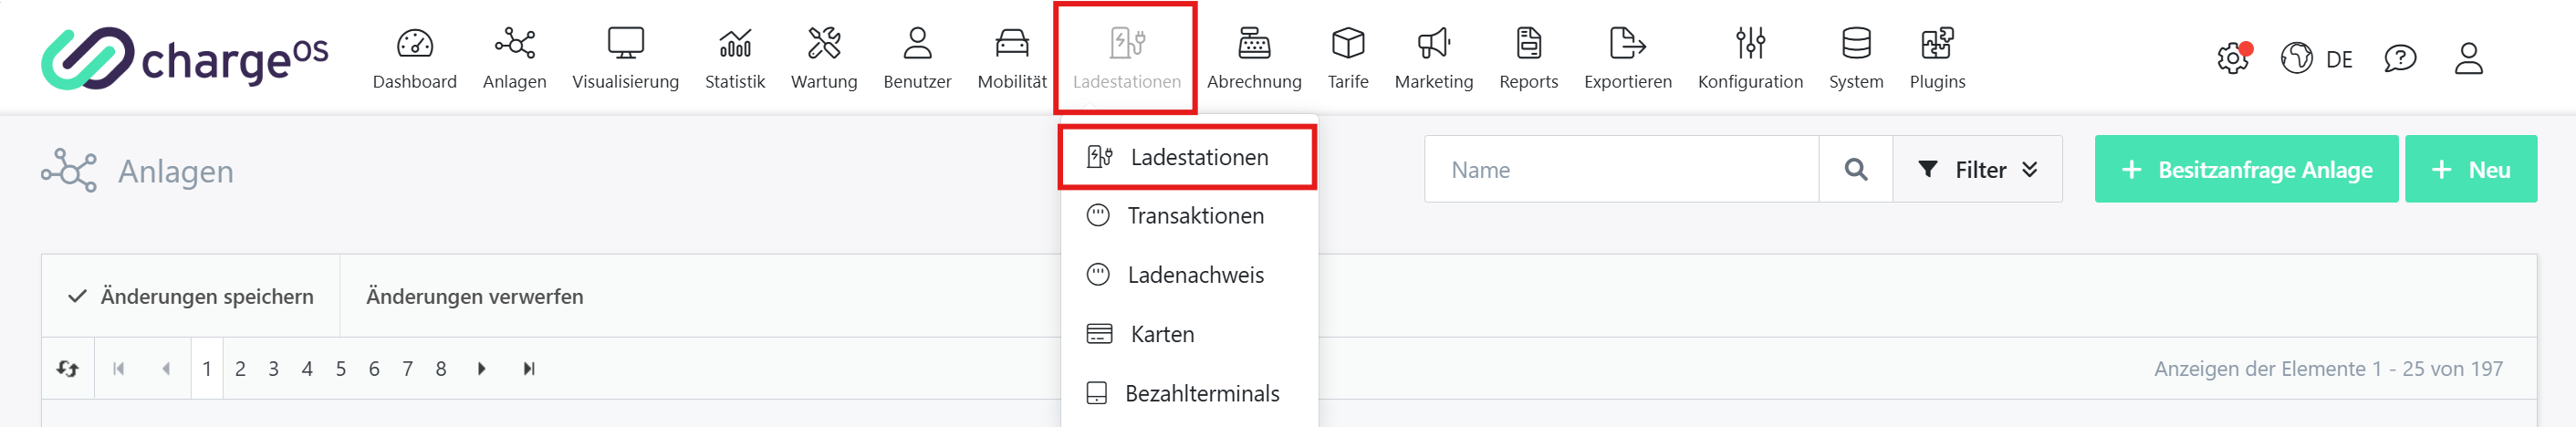The width and height of the screenshot is (2576, 427).
Task: Click the Marketing megaphone icon
Action: point(1433,44)
